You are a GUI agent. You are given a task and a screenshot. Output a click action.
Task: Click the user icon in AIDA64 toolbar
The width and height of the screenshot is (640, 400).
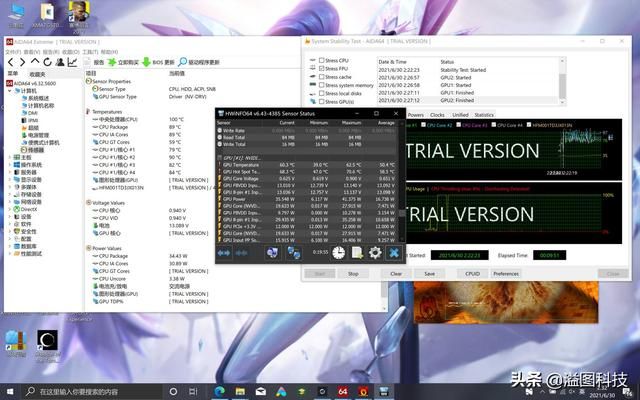60,62
